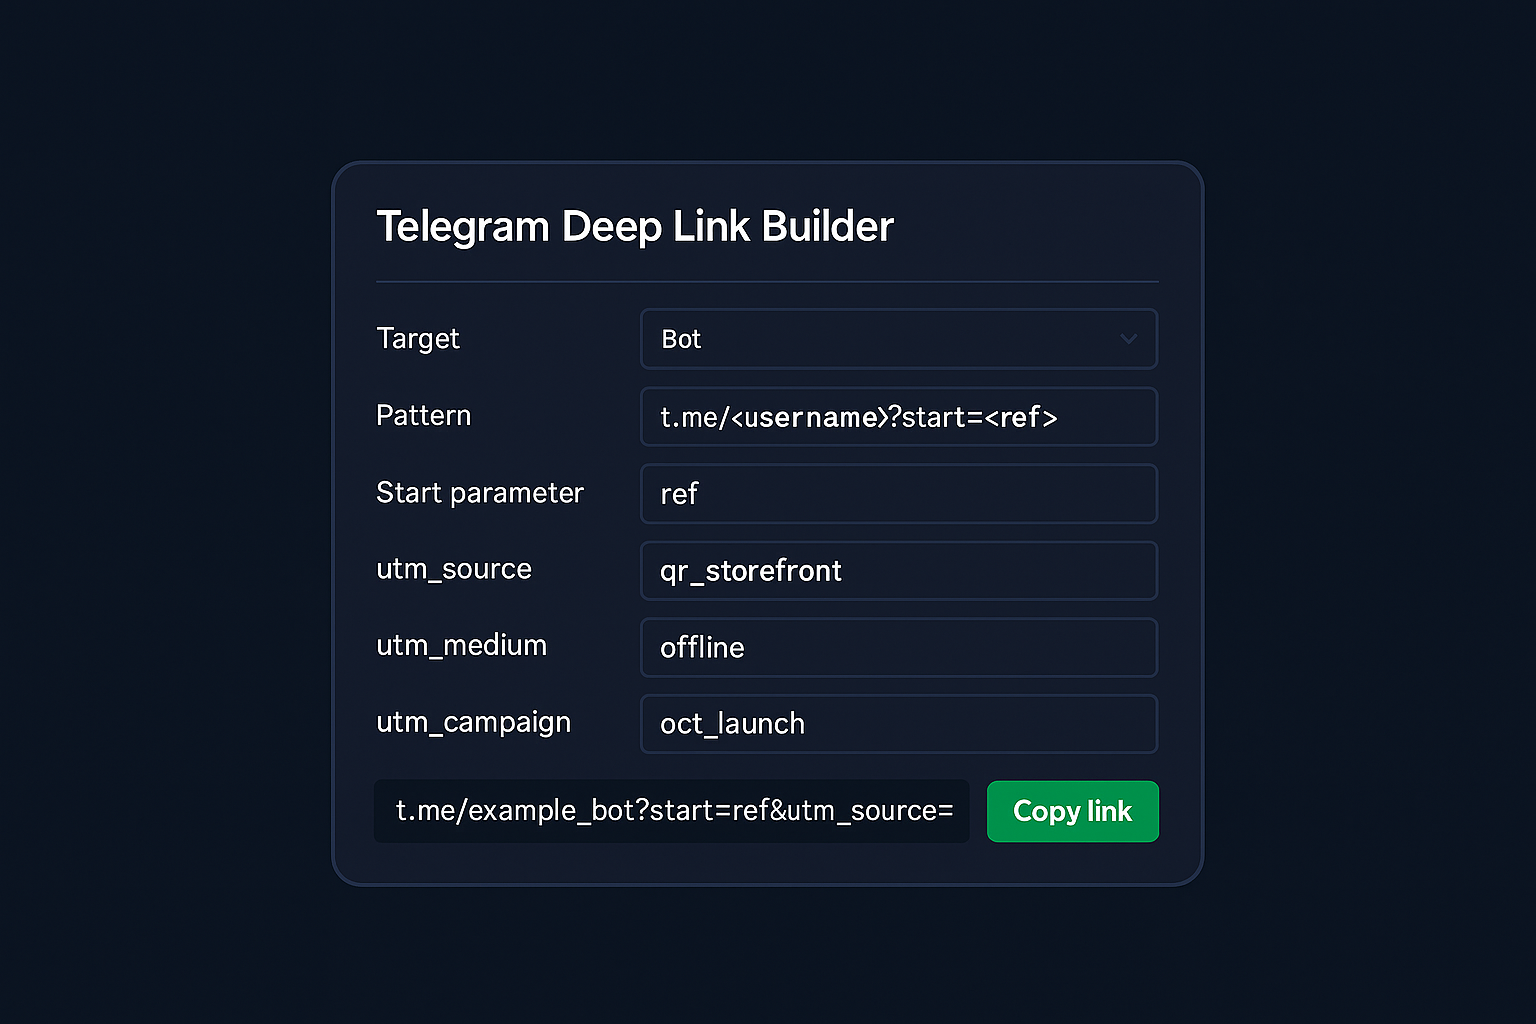Click the Pattern field showing the t.me template
This screenshot has width=1536, height=1024.
coord(897,417)
